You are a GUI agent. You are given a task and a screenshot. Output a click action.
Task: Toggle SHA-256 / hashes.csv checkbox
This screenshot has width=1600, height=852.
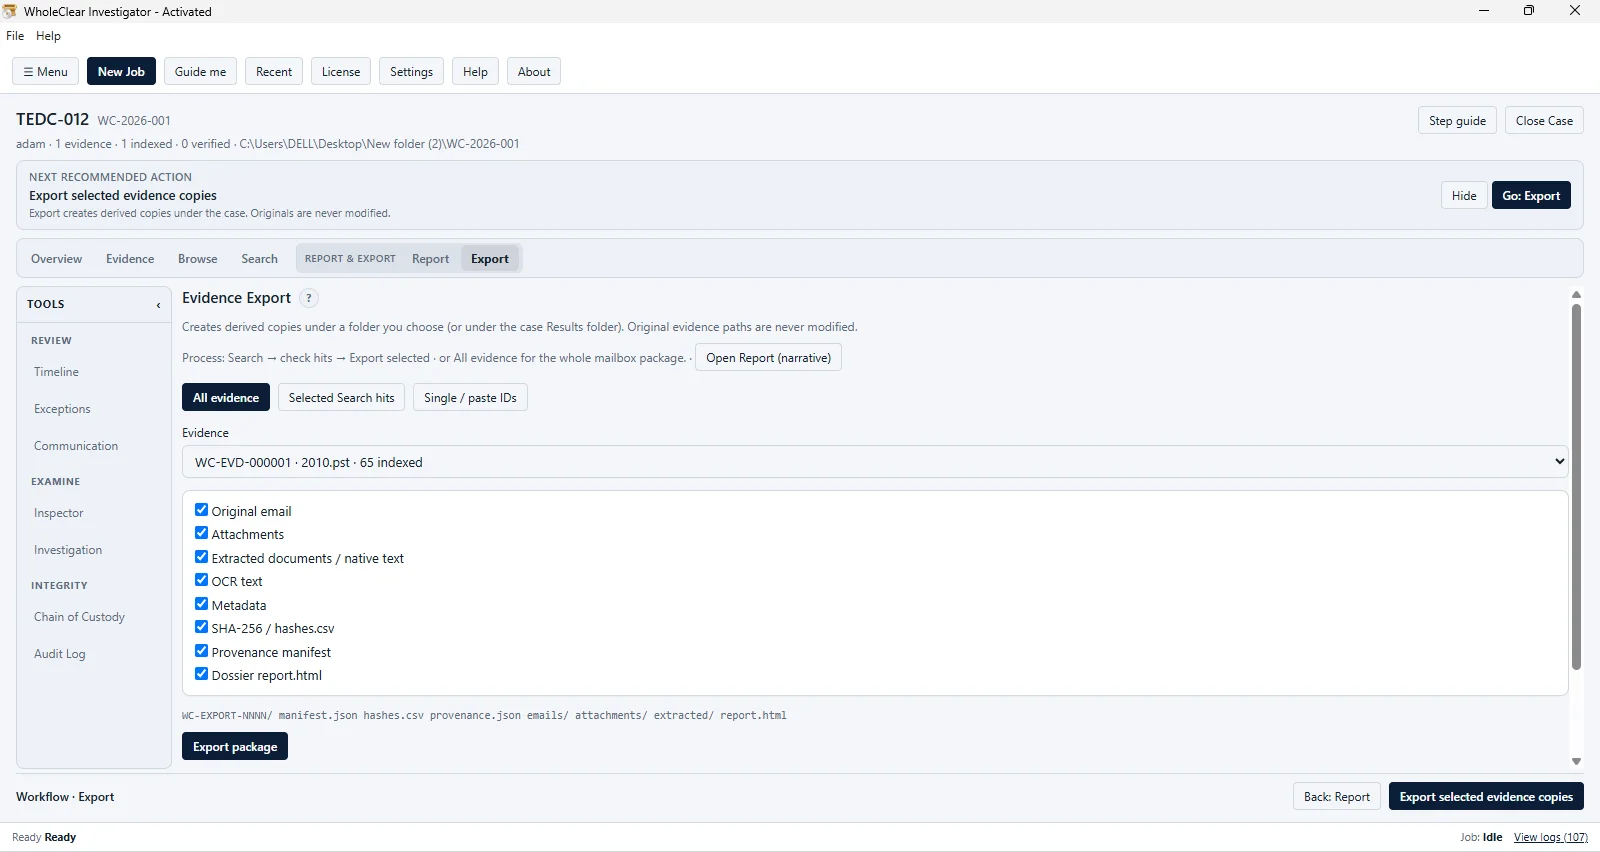(x=201, y=627)
